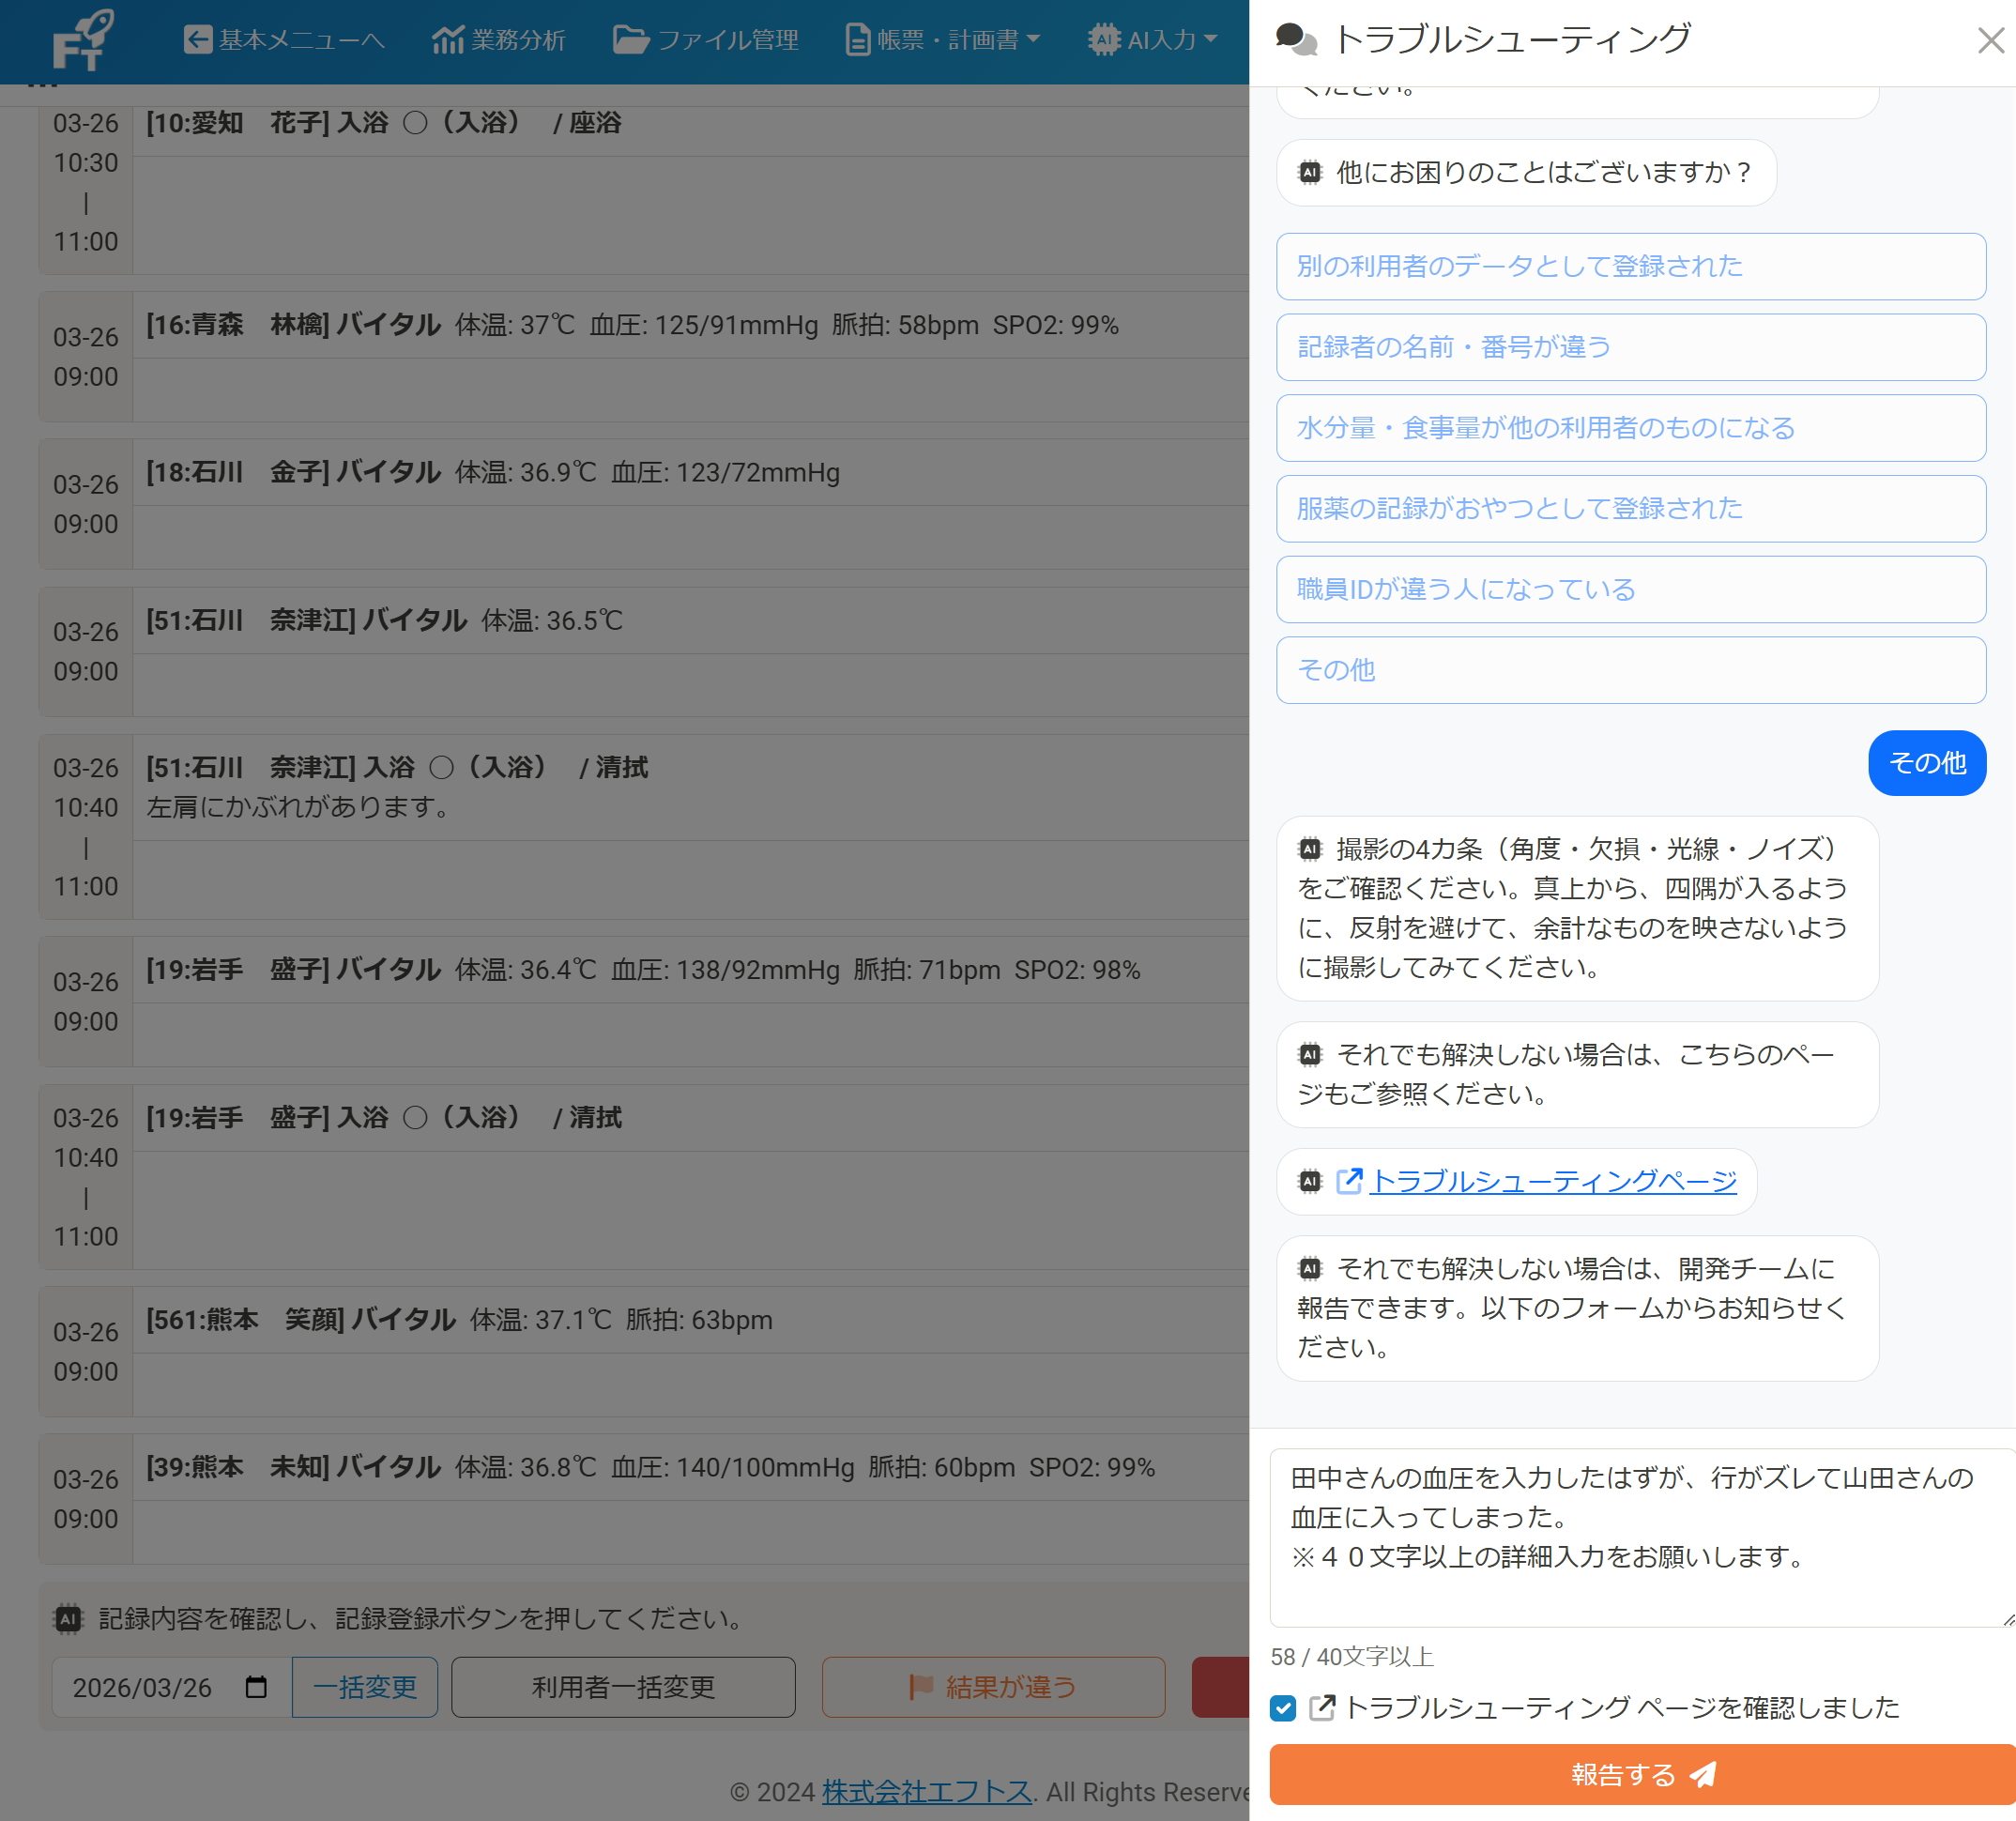Click the flag icon on 結果が違う button

(920, 1687)
